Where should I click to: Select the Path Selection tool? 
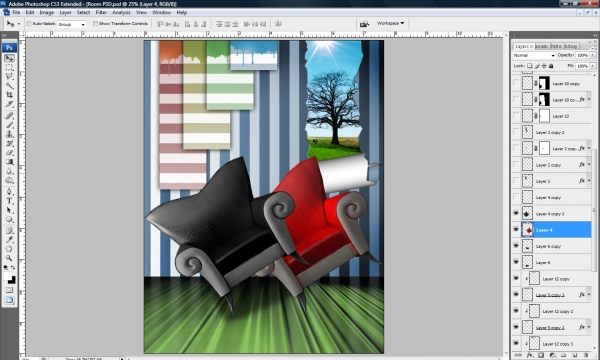9,210
